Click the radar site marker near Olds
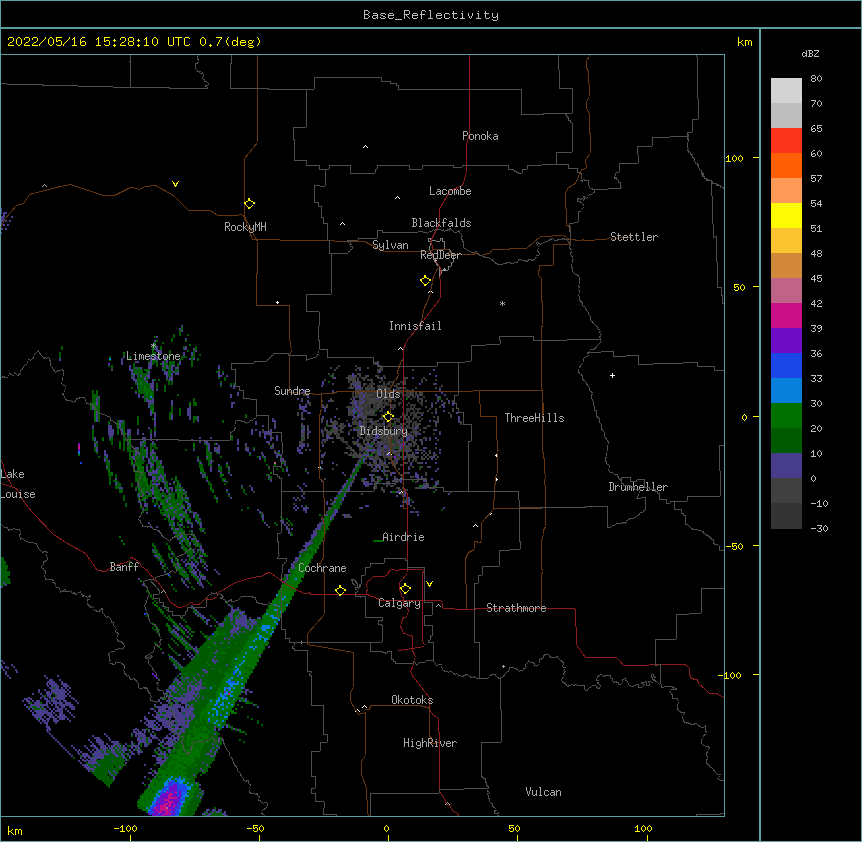This screenshot has height=842, width=862. coord(388,416)
